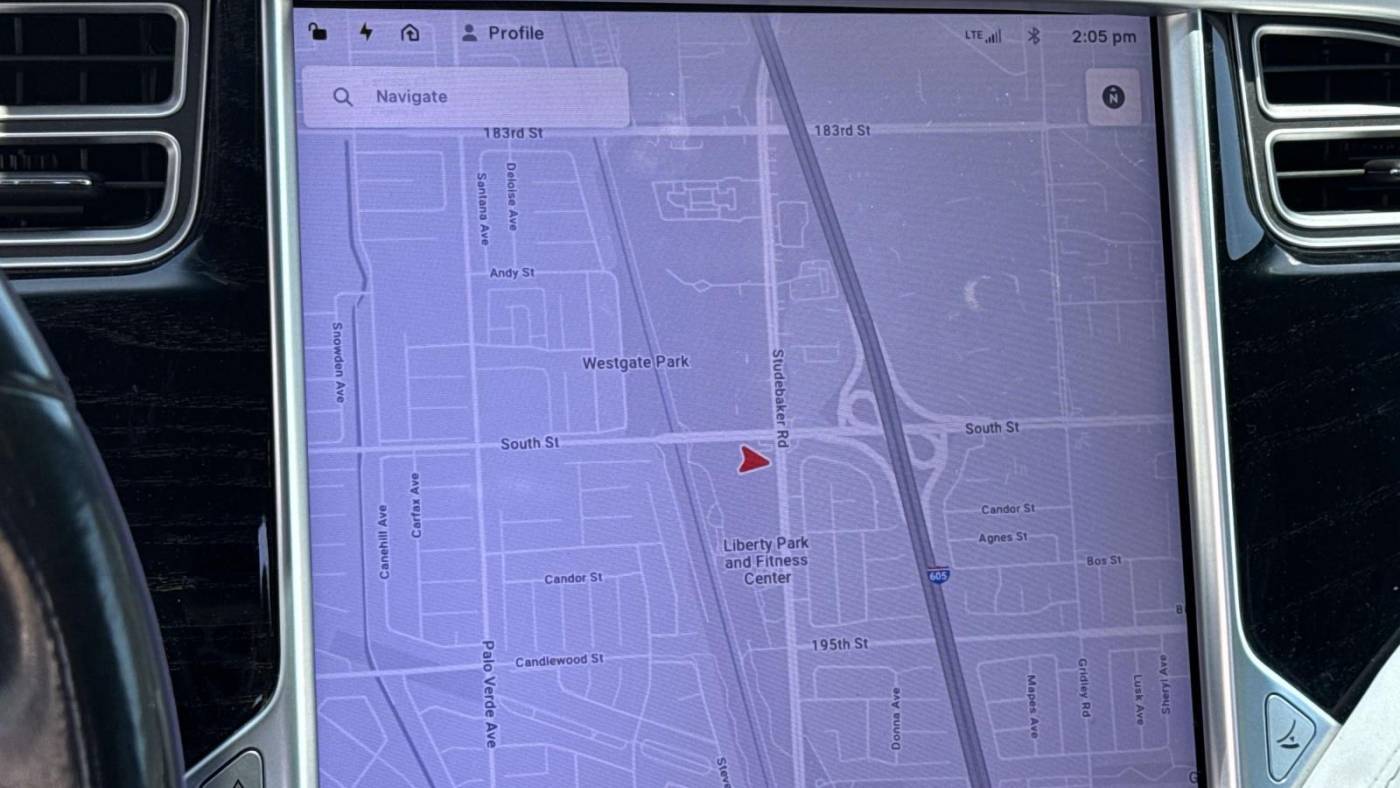The width and height of the screenshot is (1400, 788).
Task: Tap the Gridley Rd label
Action: [1084, 687]
